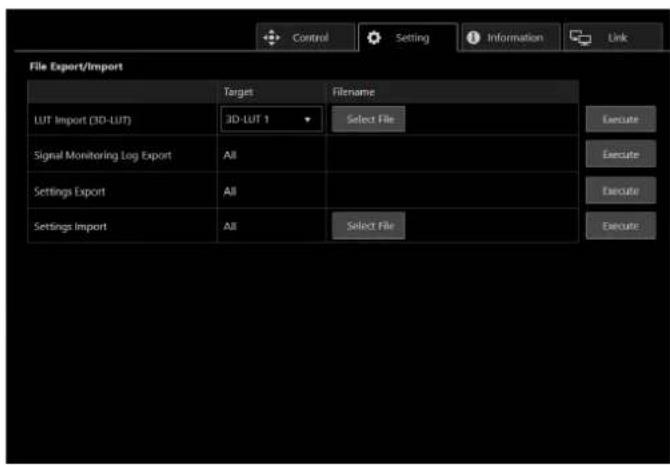Open the 3D-LUT 1 target dropdown

[x=272, y=119]
